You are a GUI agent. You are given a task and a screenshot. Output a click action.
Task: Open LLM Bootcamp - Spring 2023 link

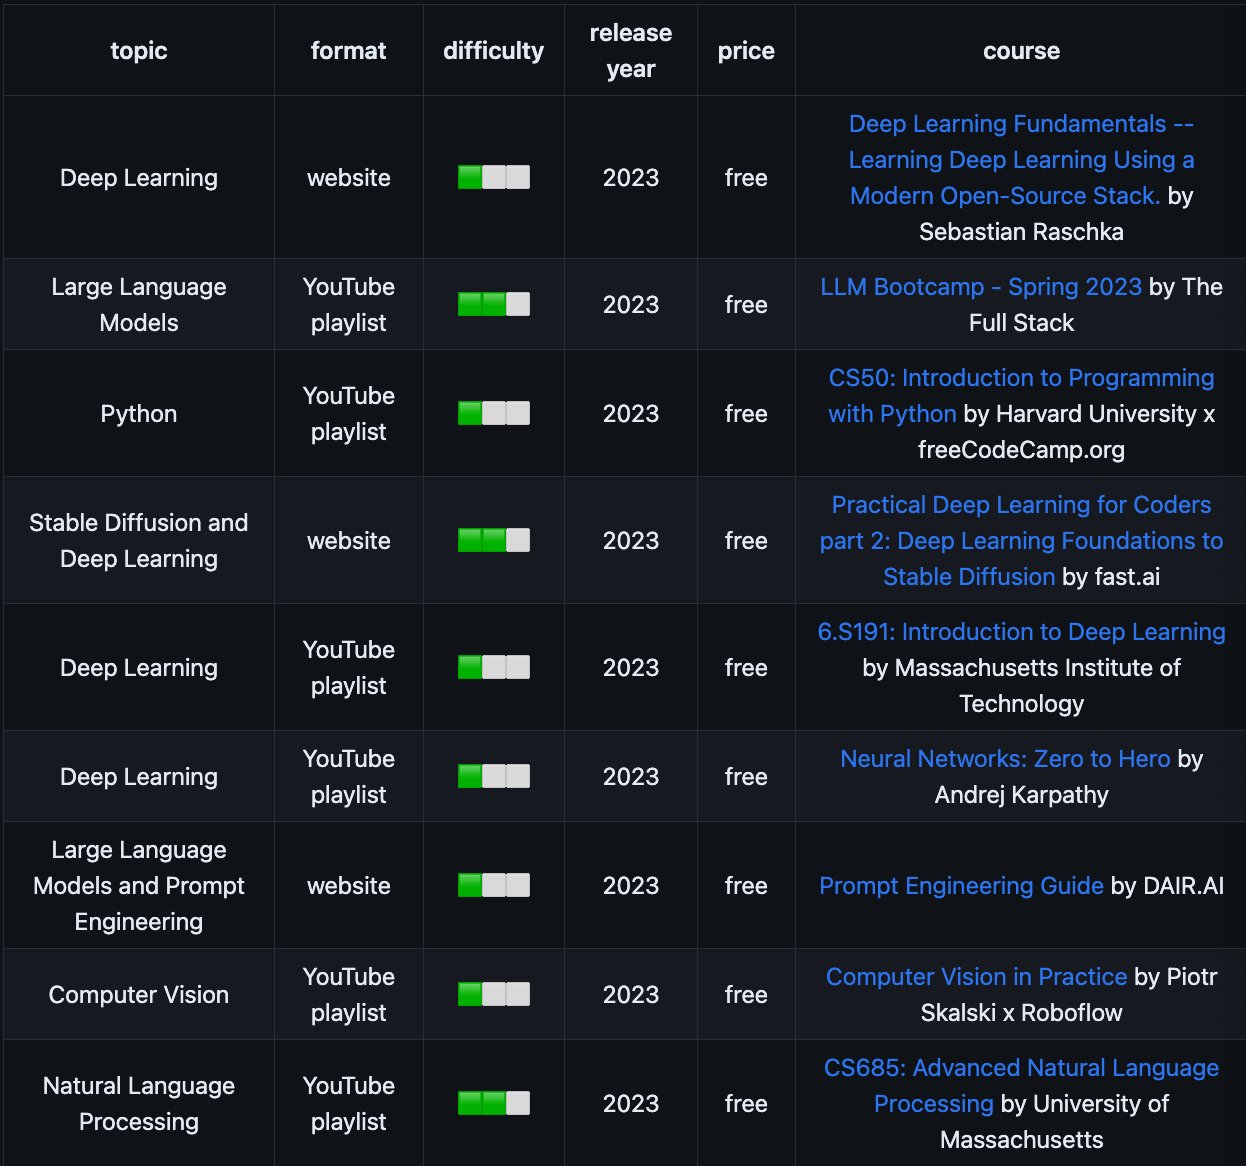[981, 287]
